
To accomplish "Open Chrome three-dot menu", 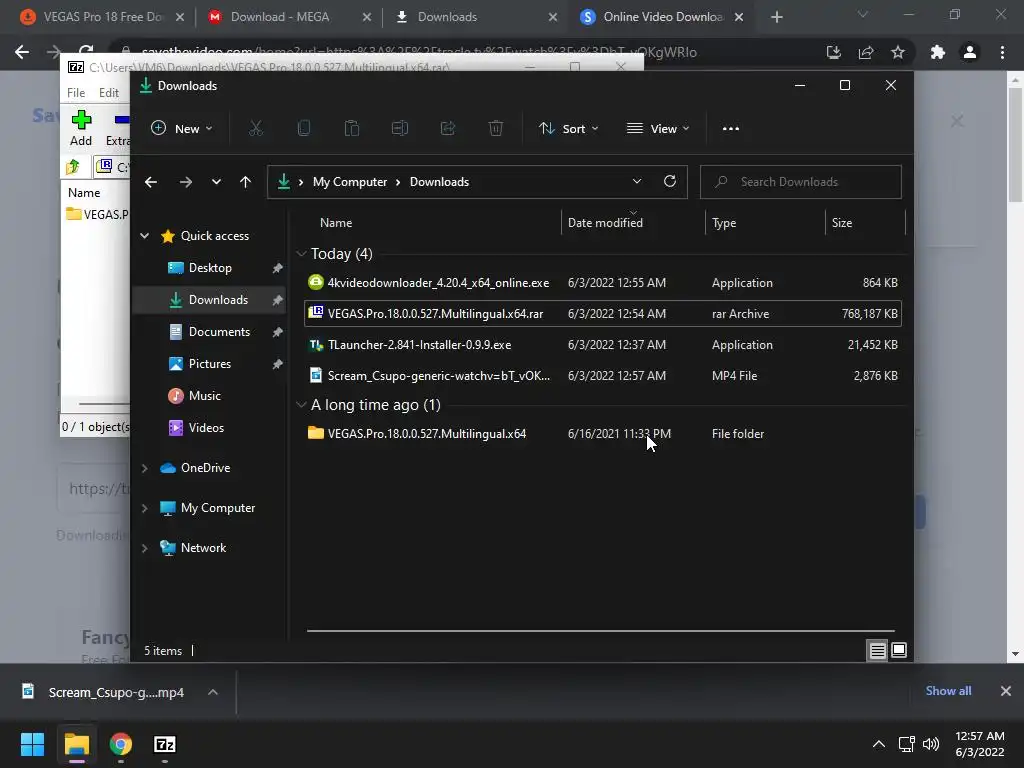I will pyautogui.click(x=1002, y=52).
